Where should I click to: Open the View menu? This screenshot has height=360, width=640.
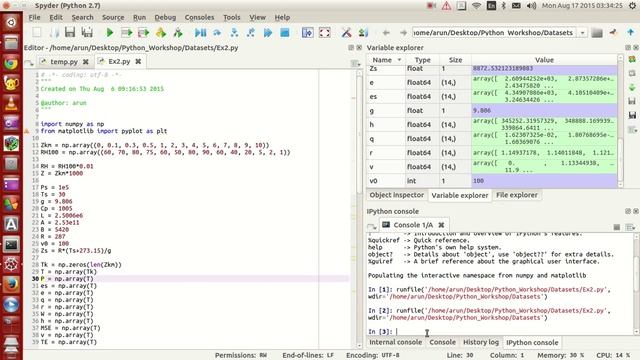pos(257,17)
